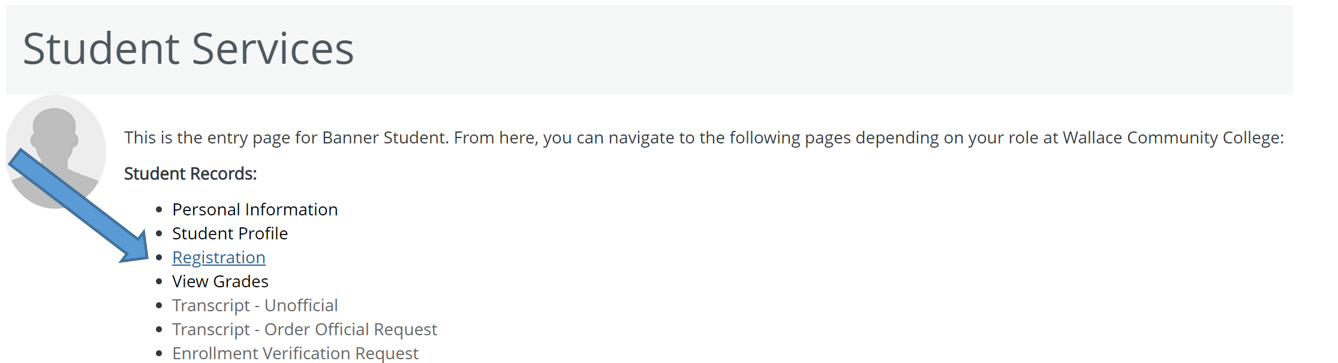The width and height of the screenshot is (1338, 363).
Task: Click the Banner Student intro sentence
Action: (x=703, y=138)
